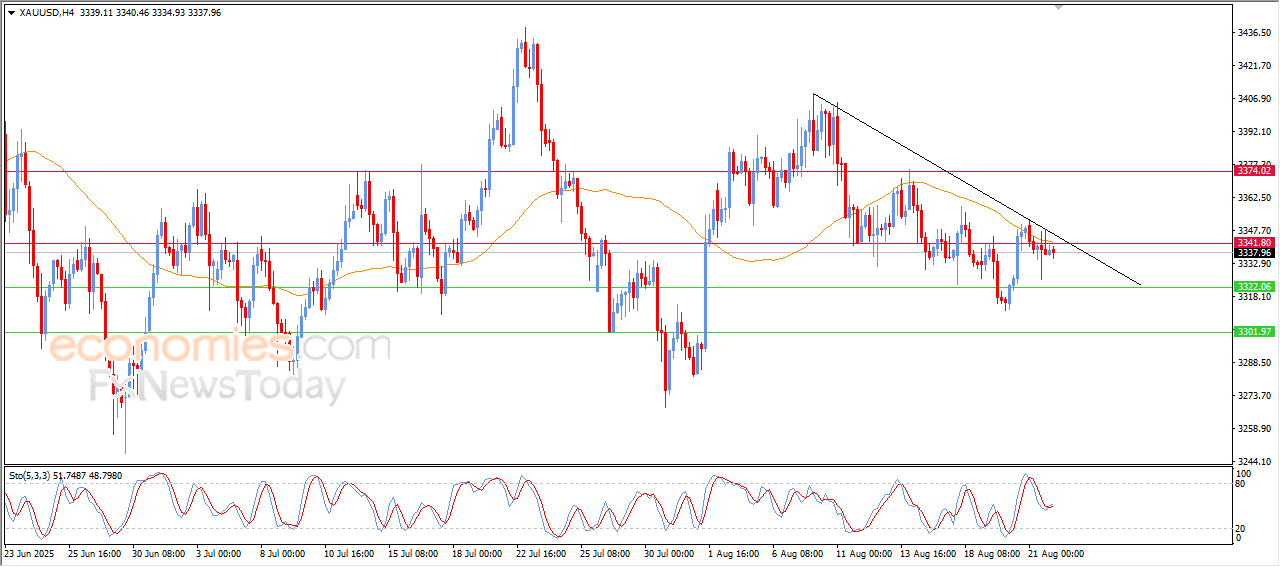This screenshot has height=567, width=1280.
Task: Click the triangle icon before XAUUSD,H4
Action: tap(11, 12)
